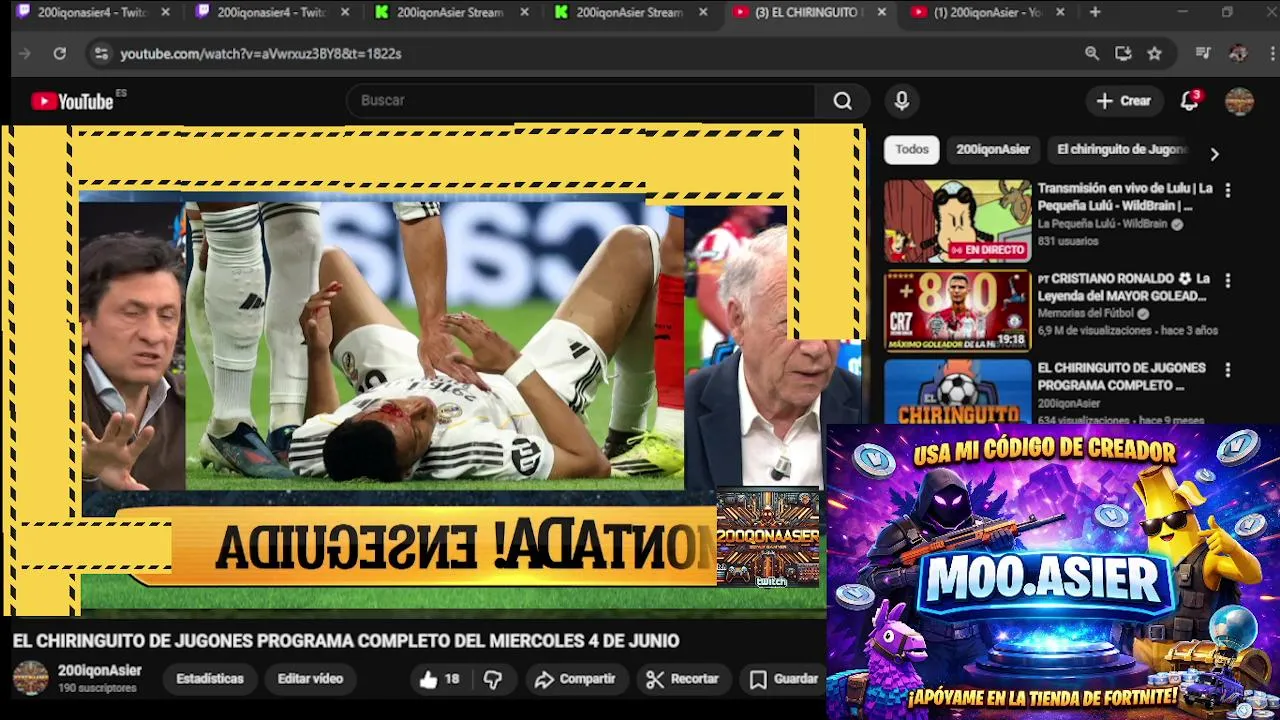Start voice search with the microphone icon
The height and width of the screenshot is (720, 1280).
[902, 101]
